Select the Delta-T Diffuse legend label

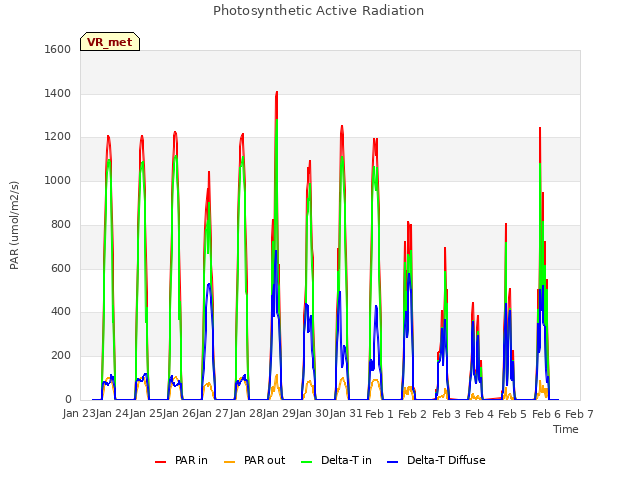(446, 460)
